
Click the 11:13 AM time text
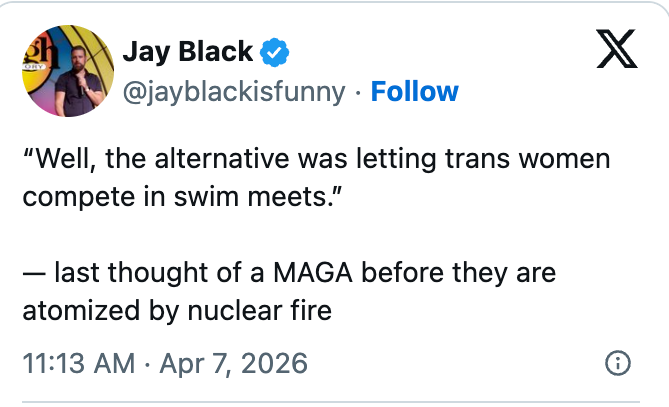click(x=77, y=362)
